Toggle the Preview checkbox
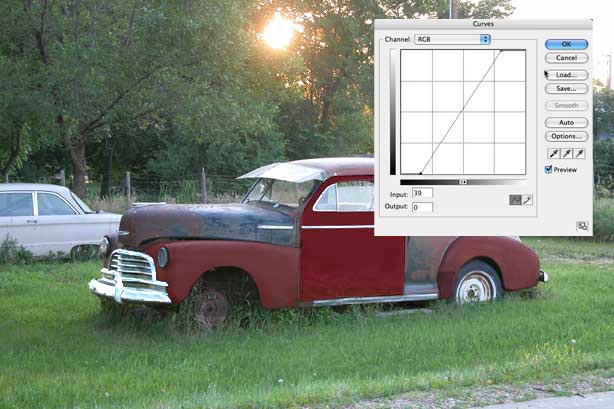Screen dimensions: 614x409 click(x=549, y=169)
